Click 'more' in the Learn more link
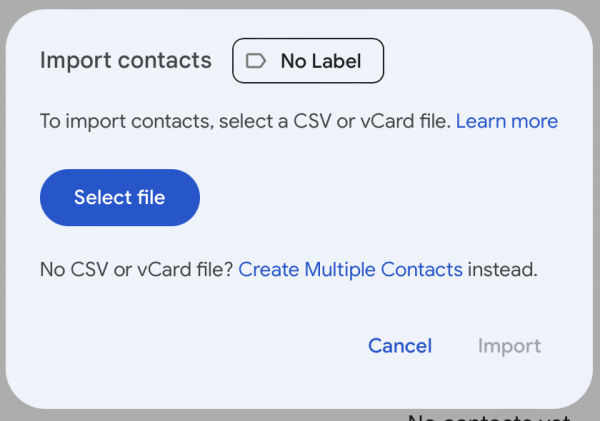Screen dimensions: 600x421 point(535,122)
